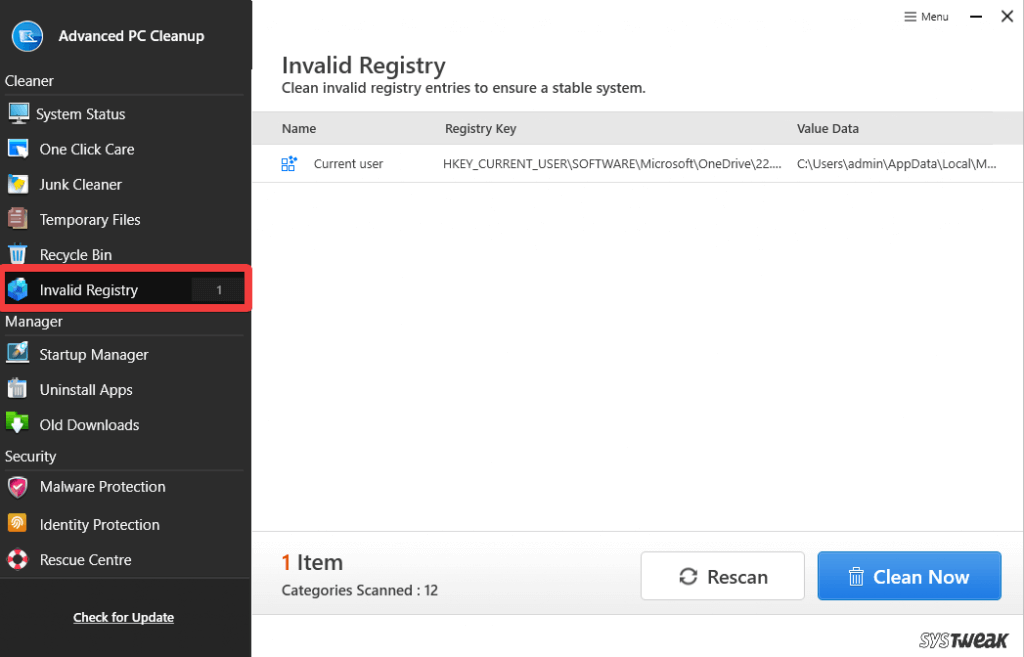Image resolution: width=1024 pixels, height=657 pixels.
Task: Click the Rescan button
Action: point(722,576)
